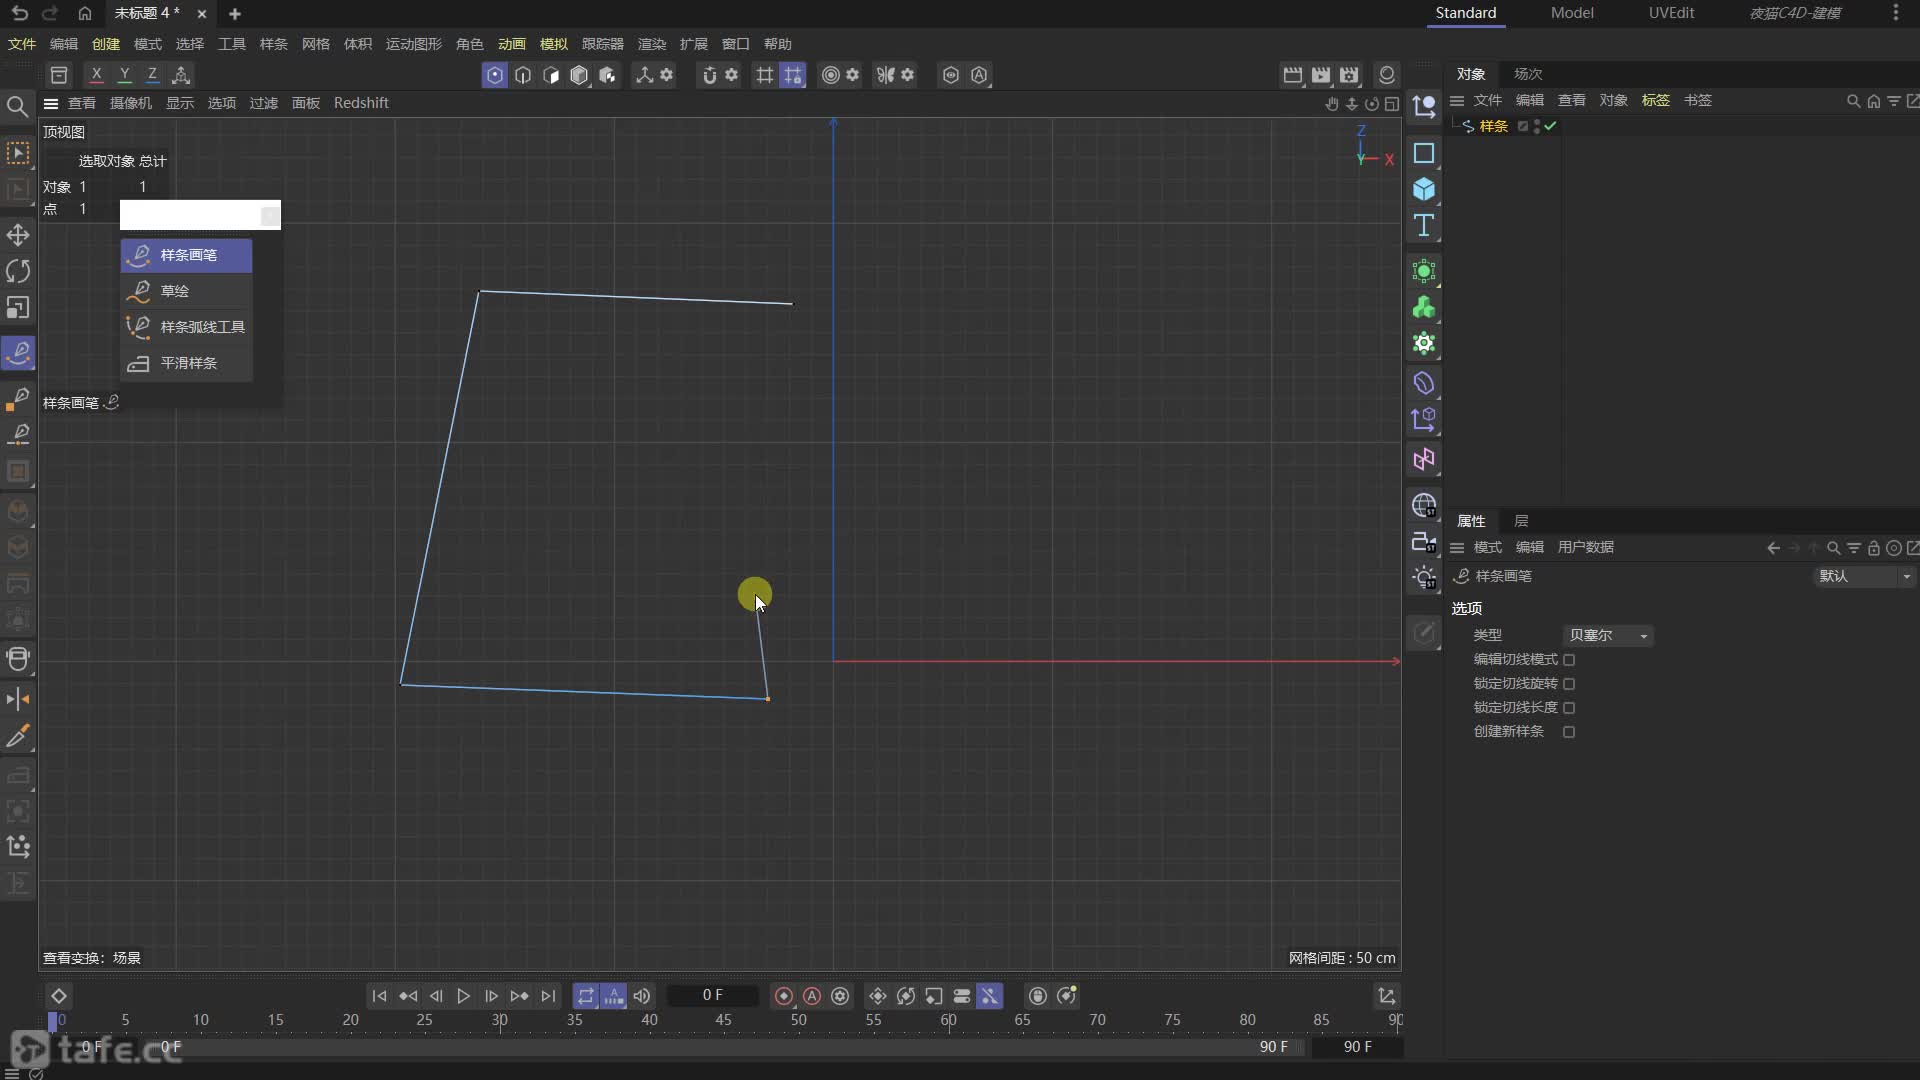Go to start of timeline

tap(379, 996)
